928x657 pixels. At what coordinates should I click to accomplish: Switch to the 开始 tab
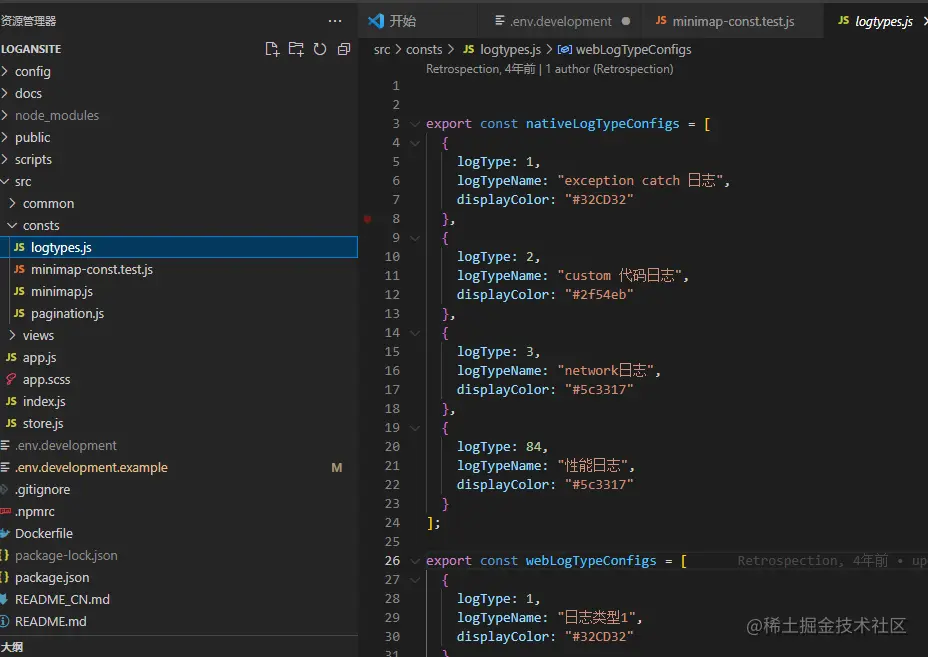click(418, 21)
